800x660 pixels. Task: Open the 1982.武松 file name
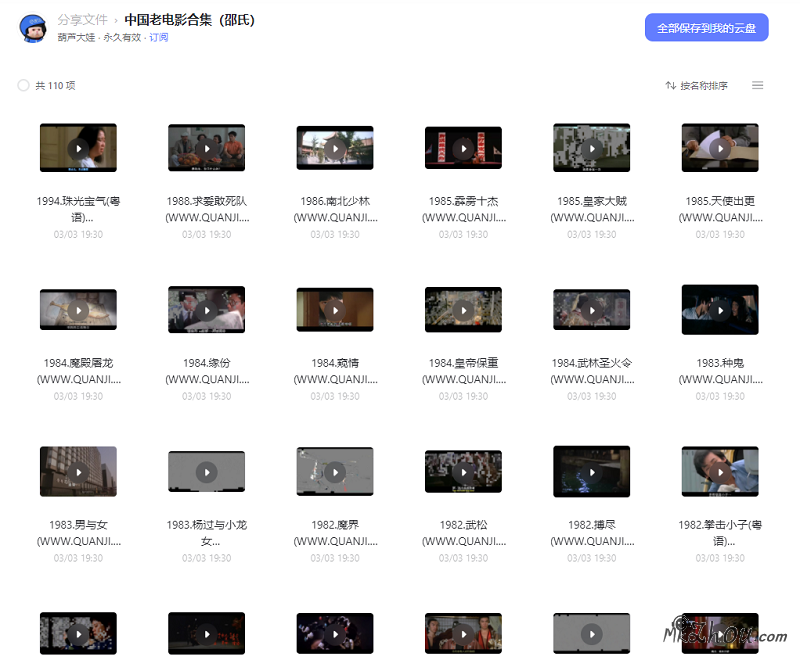click(x=463, y=532)
